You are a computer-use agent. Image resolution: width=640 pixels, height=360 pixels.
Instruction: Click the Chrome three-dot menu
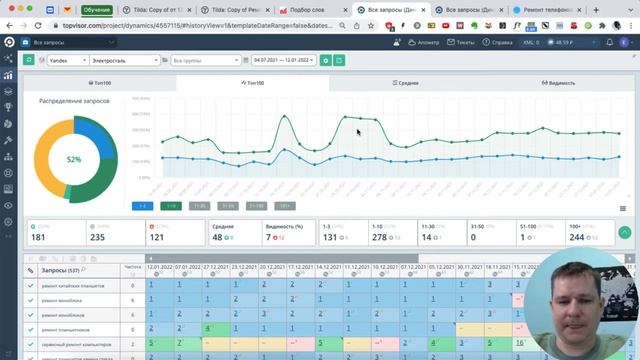(631, 26)
